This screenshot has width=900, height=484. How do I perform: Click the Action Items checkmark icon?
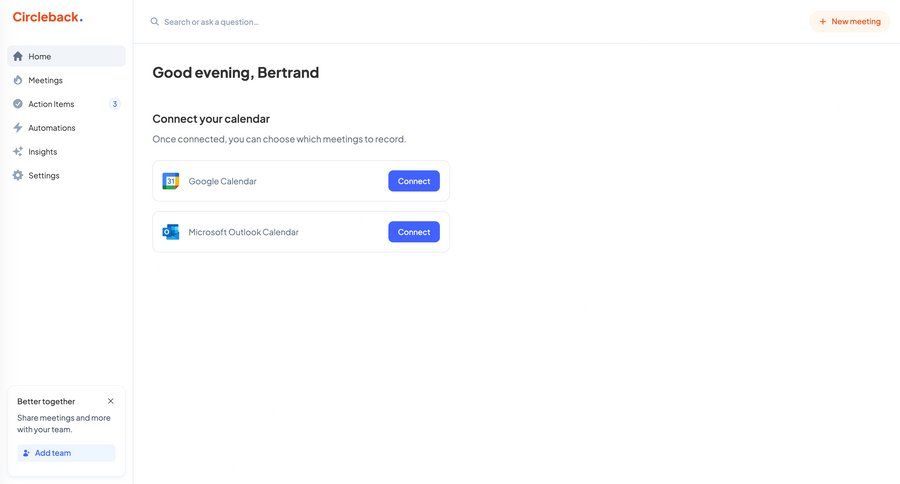tap(18, 104)
